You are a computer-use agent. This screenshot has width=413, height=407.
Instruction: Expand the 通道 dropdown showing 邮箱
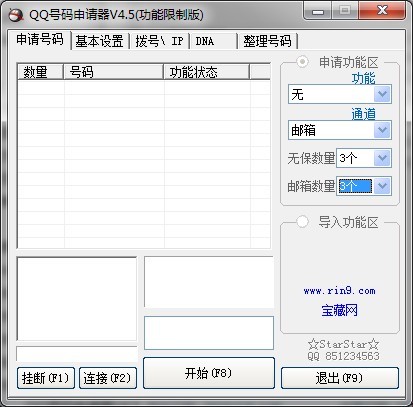tap(382, 130)
